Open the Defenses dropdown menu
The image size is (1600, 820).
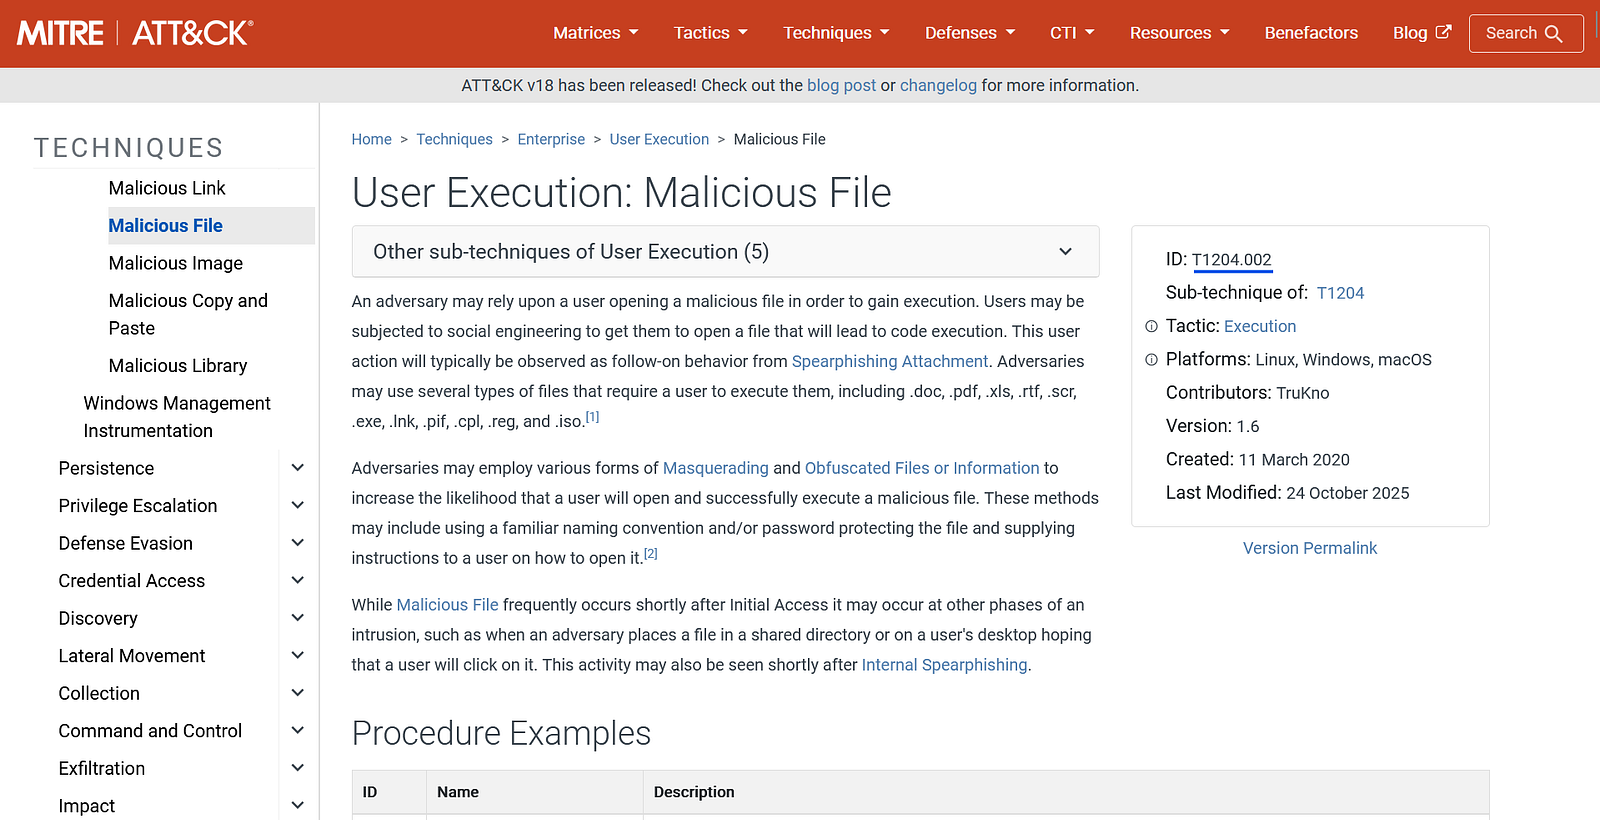pyautogui.click(x=970, y=33)
